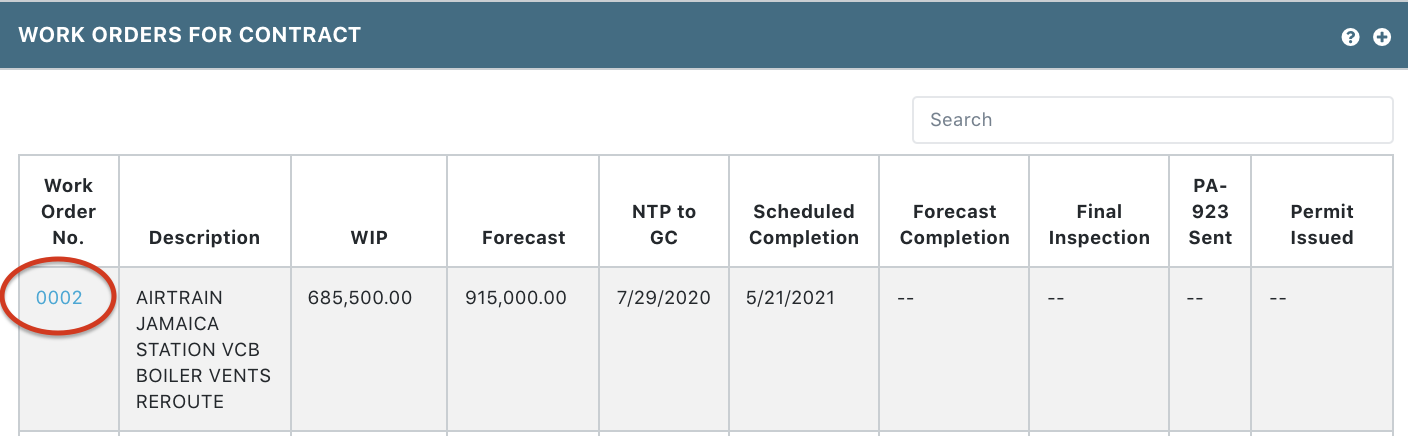This screenshot has width=1408, height=436.
Task: Sort by PA-923 Sent column header
Action: point(1210,212)
